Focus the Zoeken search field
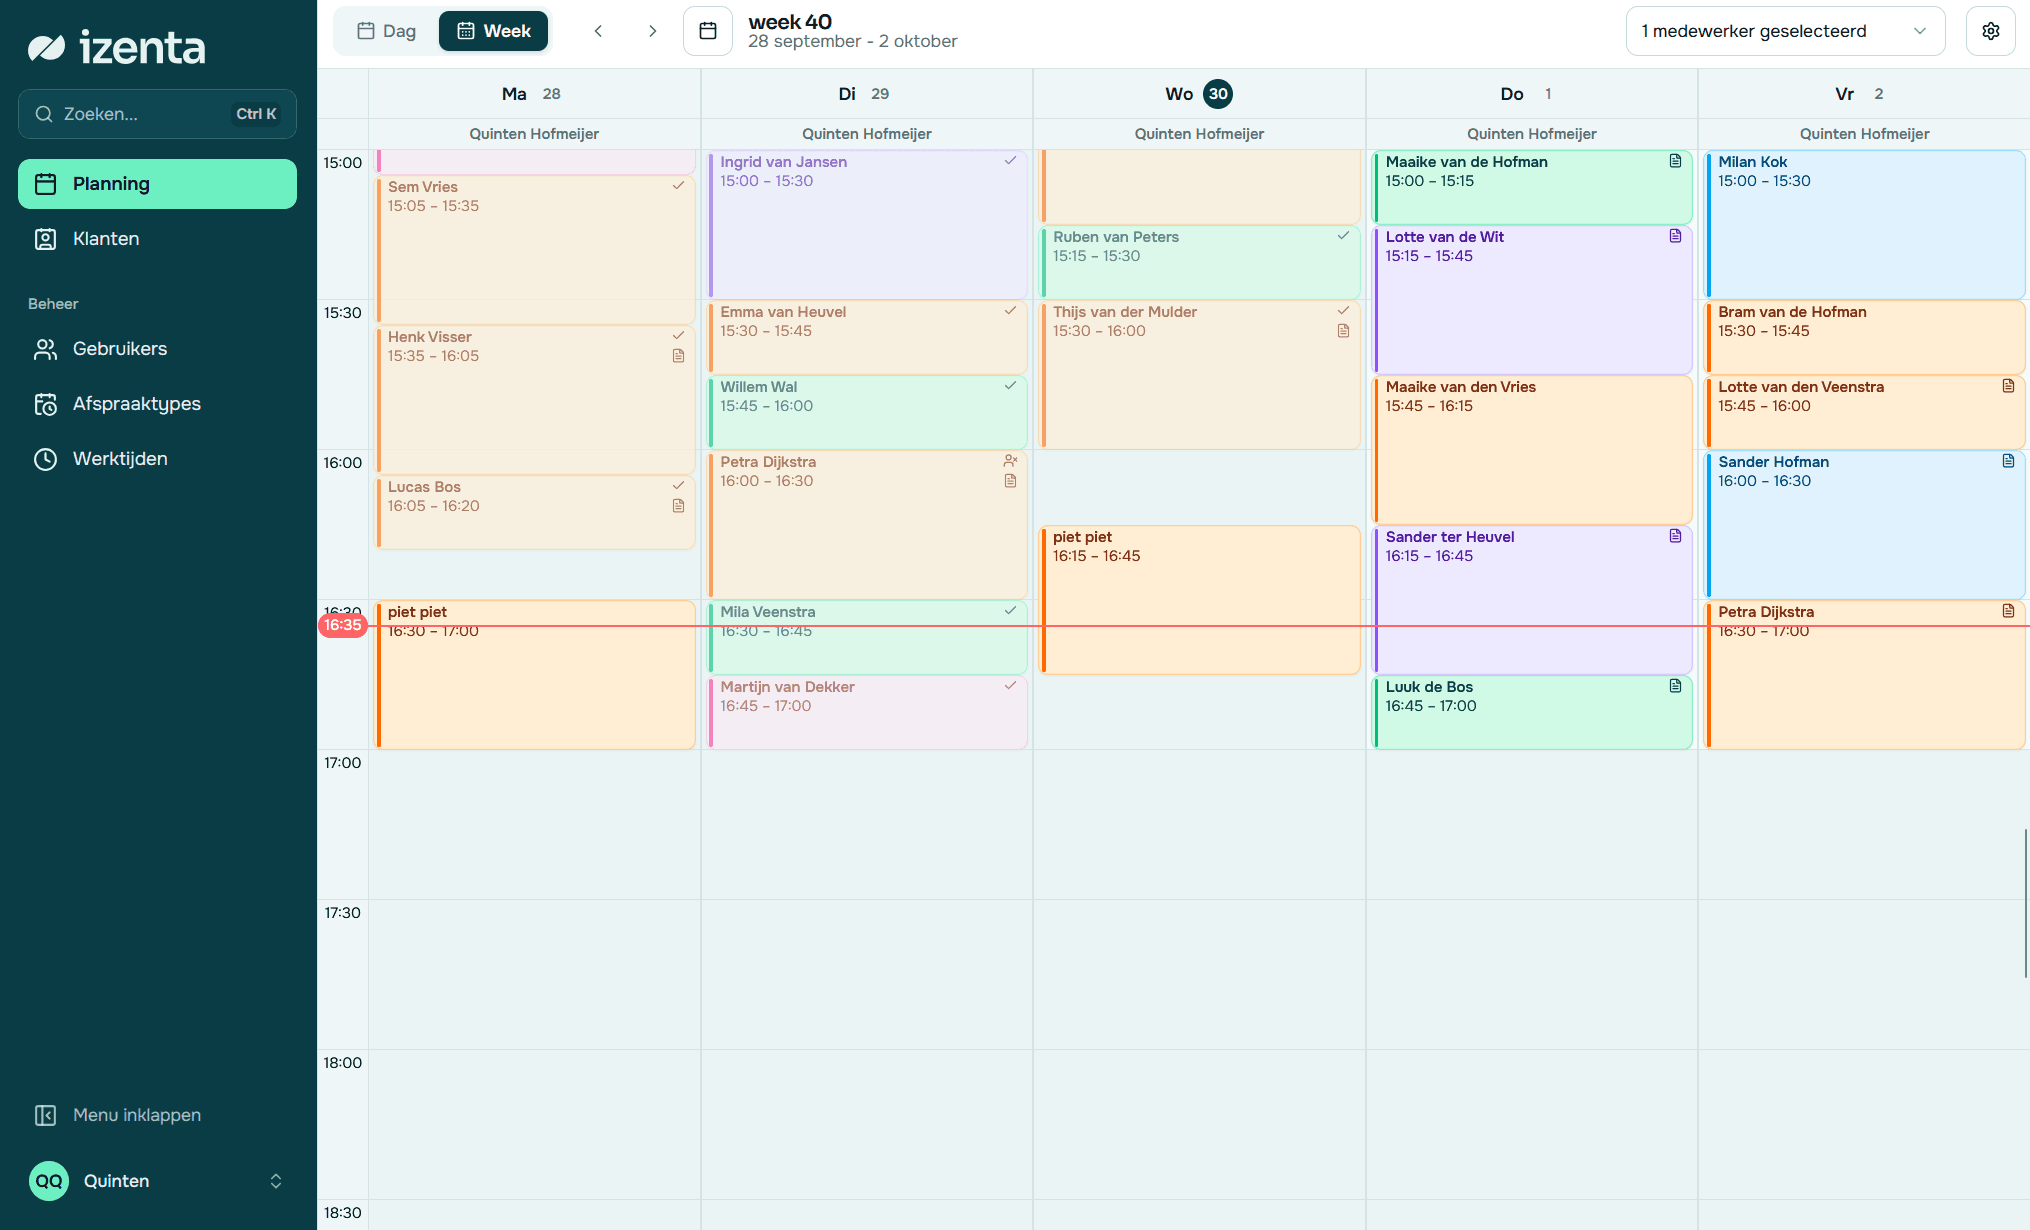 (157, 114)
